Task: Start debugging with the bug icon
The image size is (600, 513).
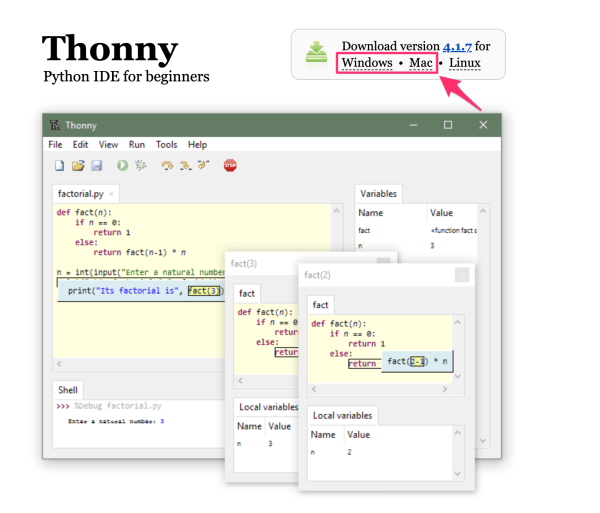Action: [141, 165]
